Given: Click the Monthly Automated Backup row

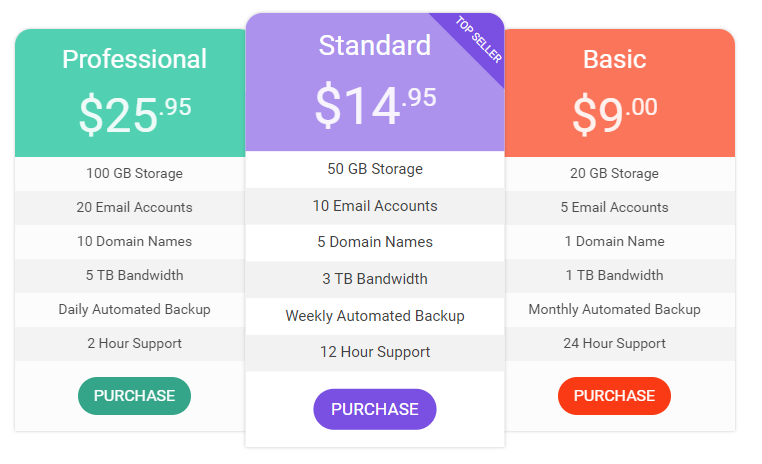Looking at the screenshot, I should 620,309.
